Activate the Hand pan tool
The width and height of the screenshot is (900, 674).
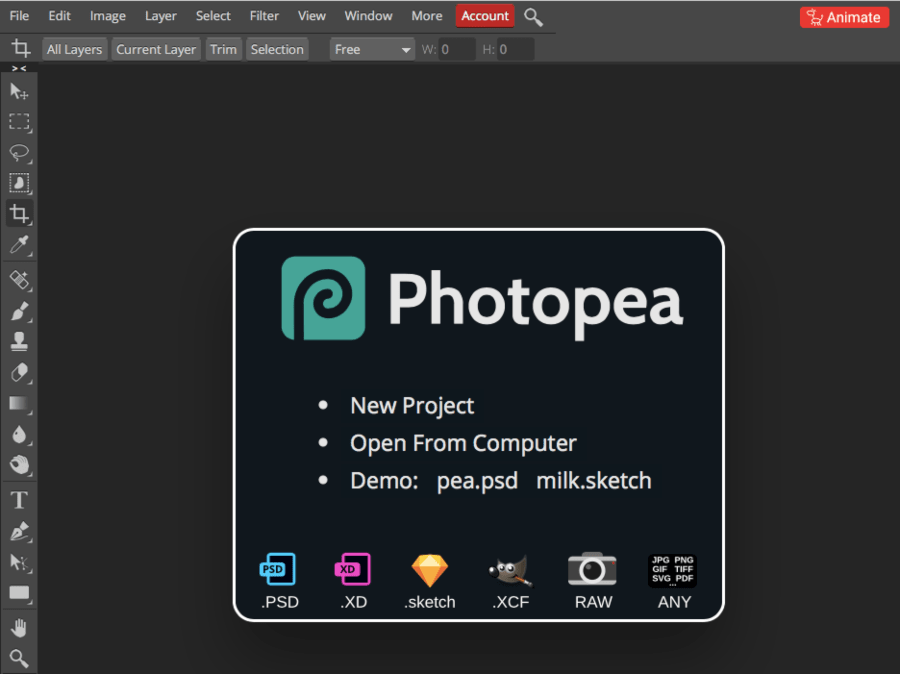click(x=19, y=628)
